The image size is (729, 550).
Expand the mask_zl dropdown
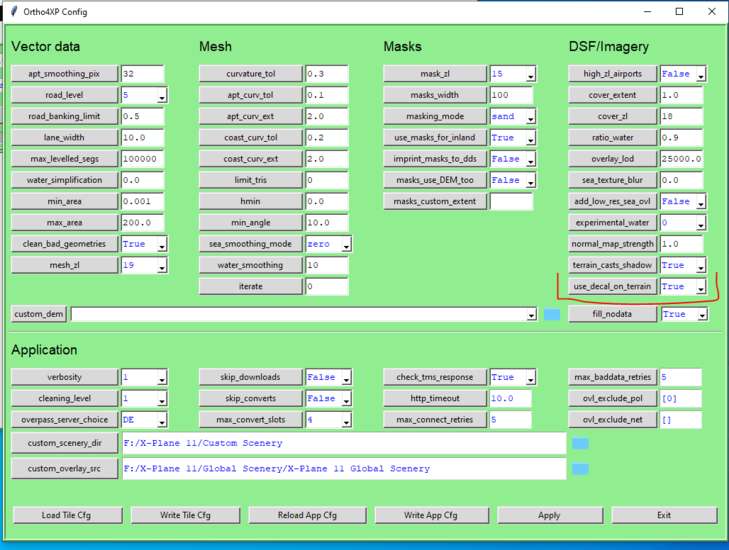point(530,74)
